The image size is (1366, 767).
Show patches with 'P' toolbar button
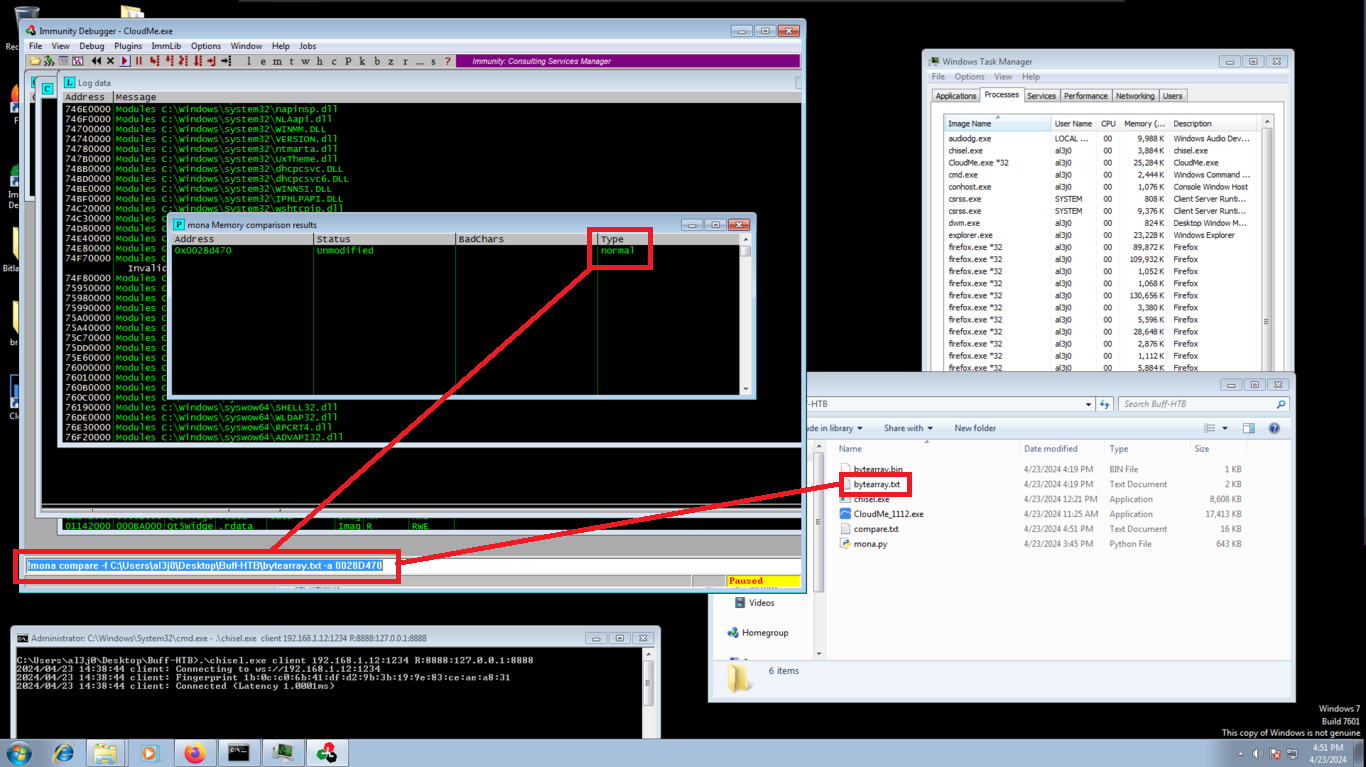pyautogui.click(x=348, y=61)
